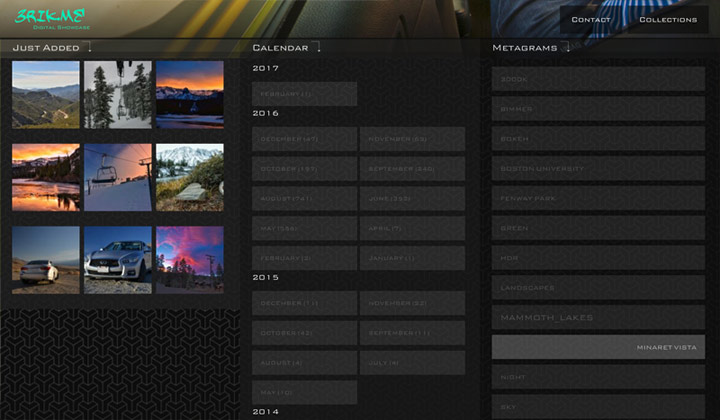
Task: Open the snowy ski lift trees thumbnail
Action: [118, 95]
